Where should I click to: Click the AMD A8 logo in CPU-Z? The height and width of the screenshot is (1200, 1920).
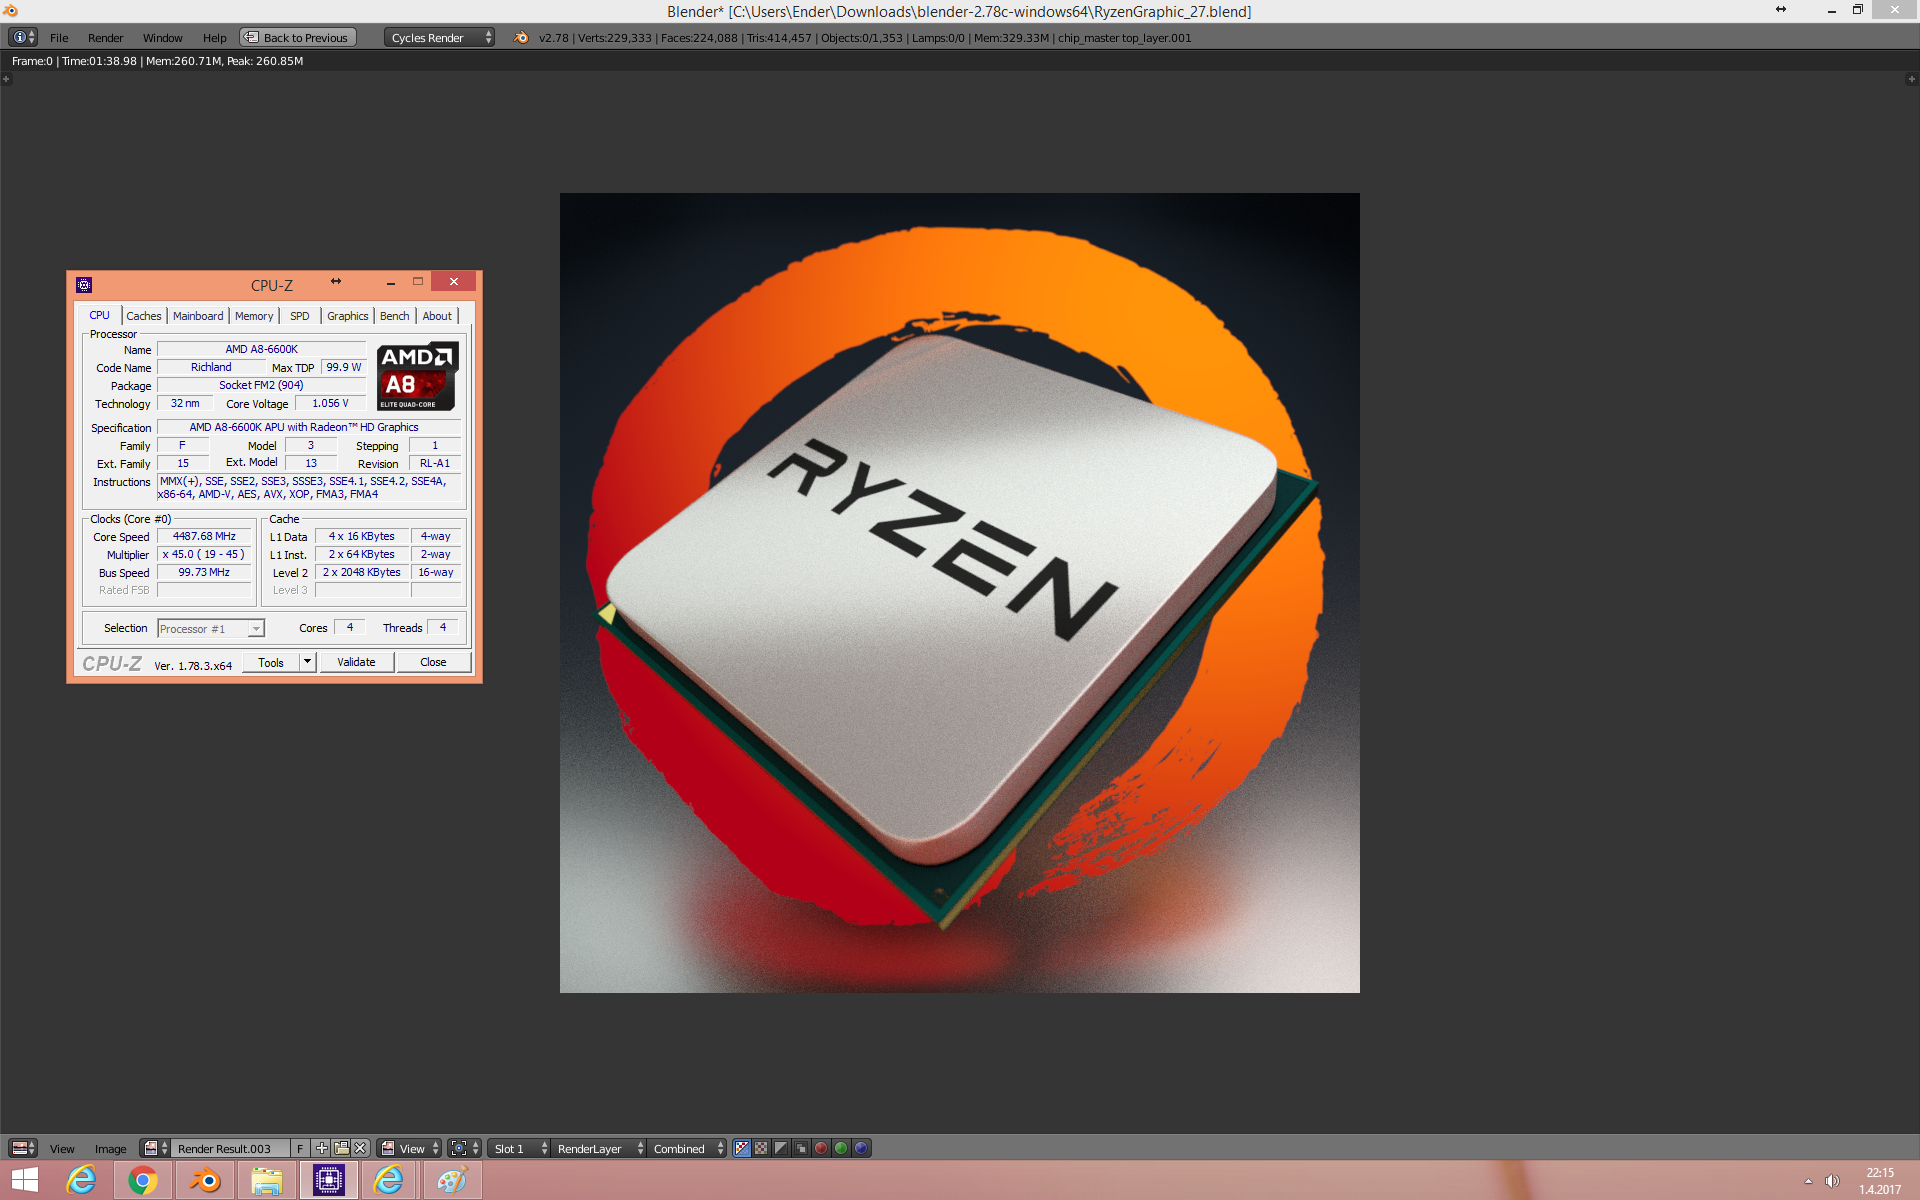tap(418, 376)
